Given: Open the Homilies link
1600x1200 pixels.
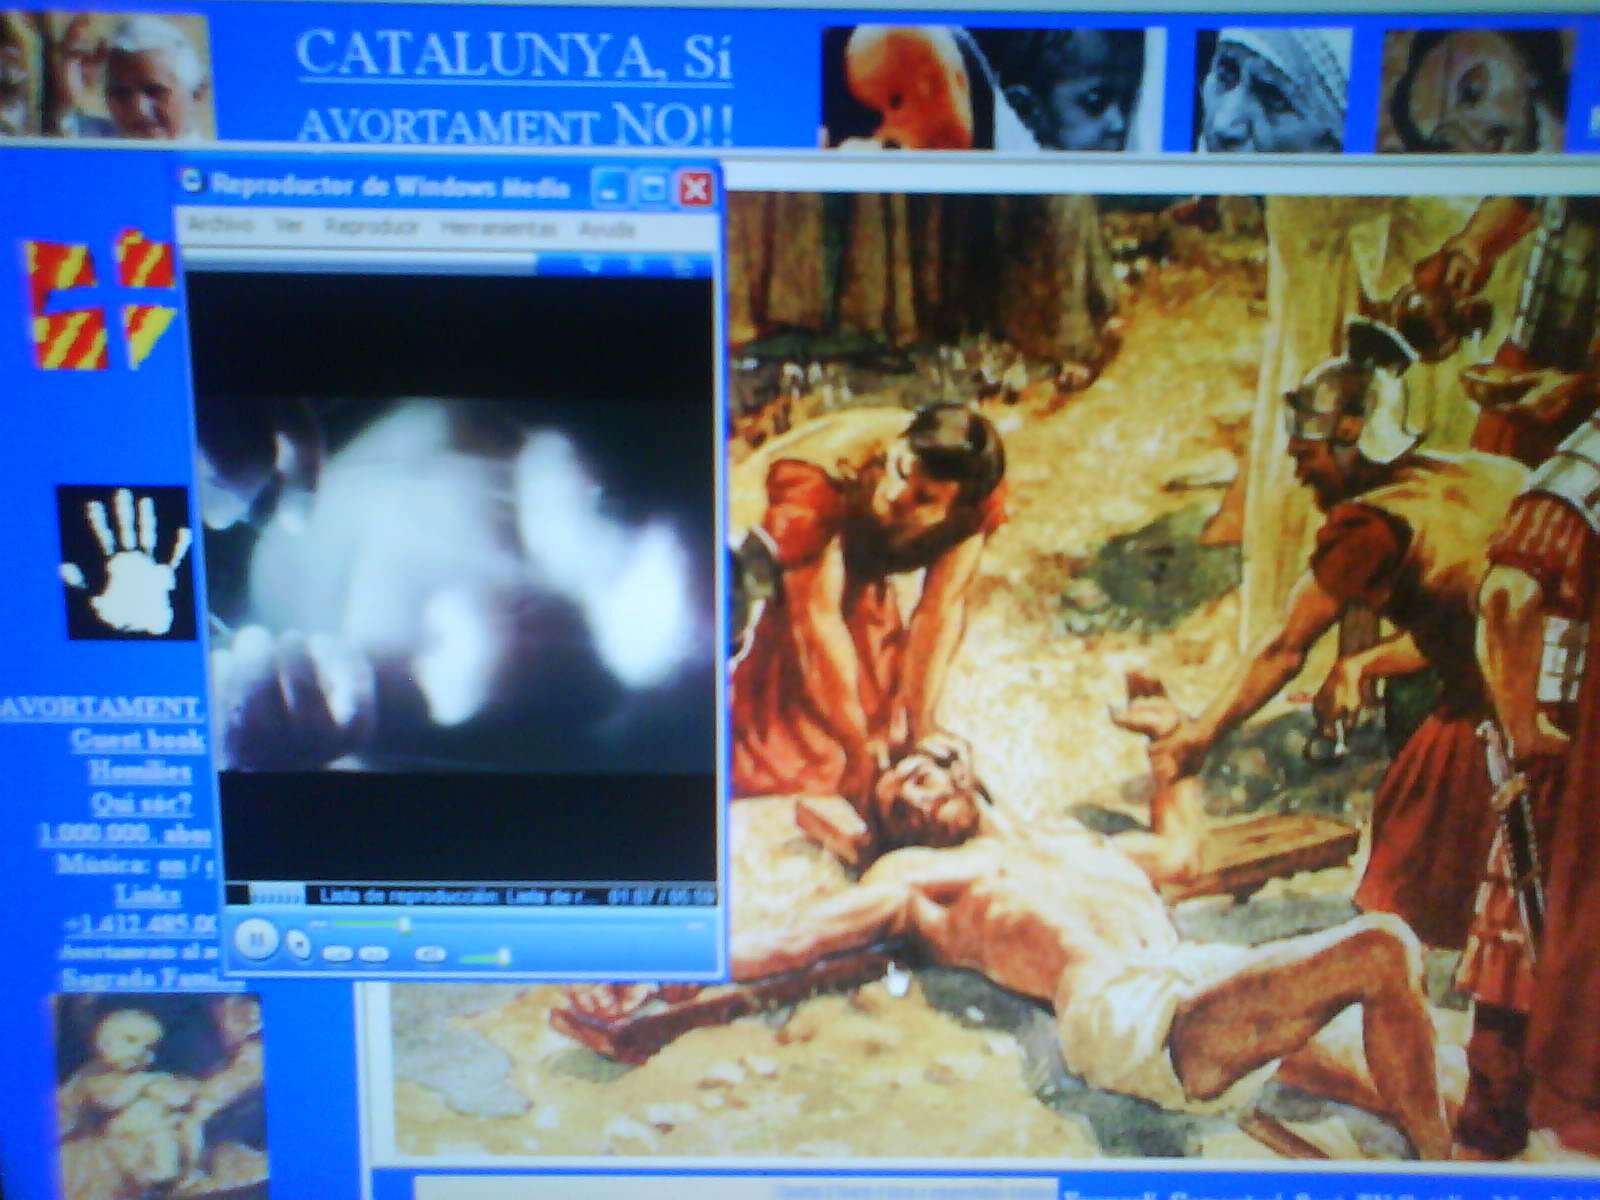Looking at the screenshot, I should coord(139,771).
